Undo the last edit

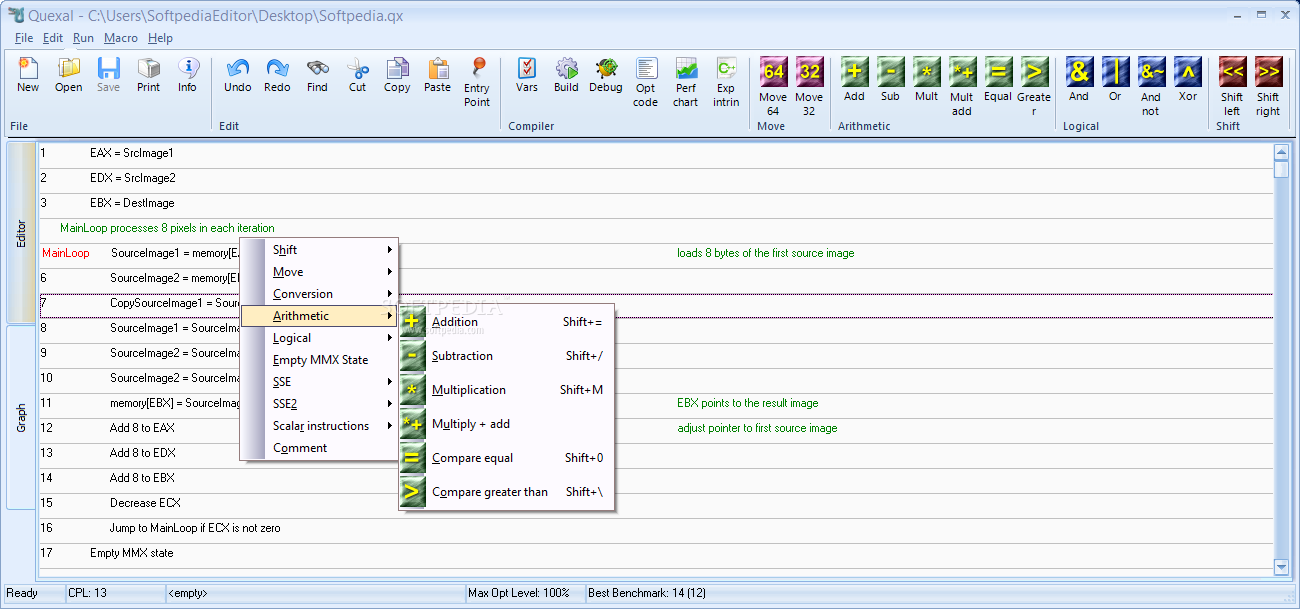point(238,75)
